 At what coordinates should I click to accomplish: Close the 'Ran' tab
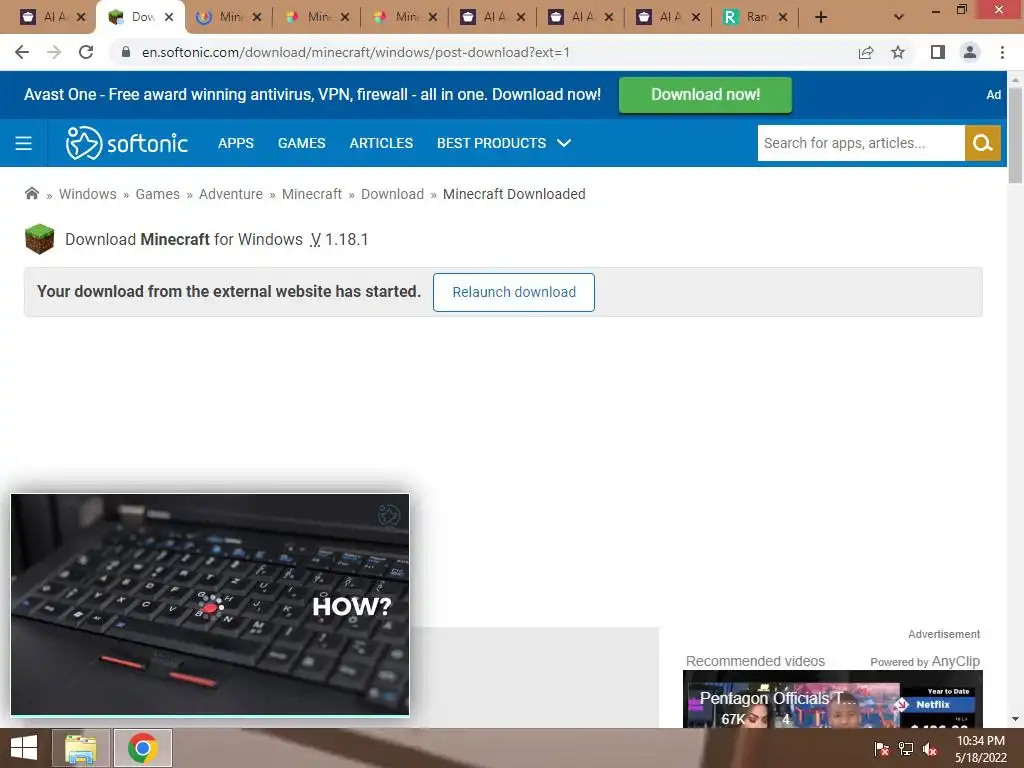(783, 17)
